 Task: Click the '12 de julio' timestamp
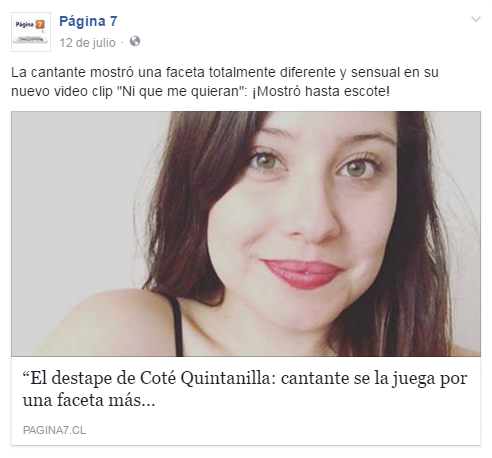[87, 43]
